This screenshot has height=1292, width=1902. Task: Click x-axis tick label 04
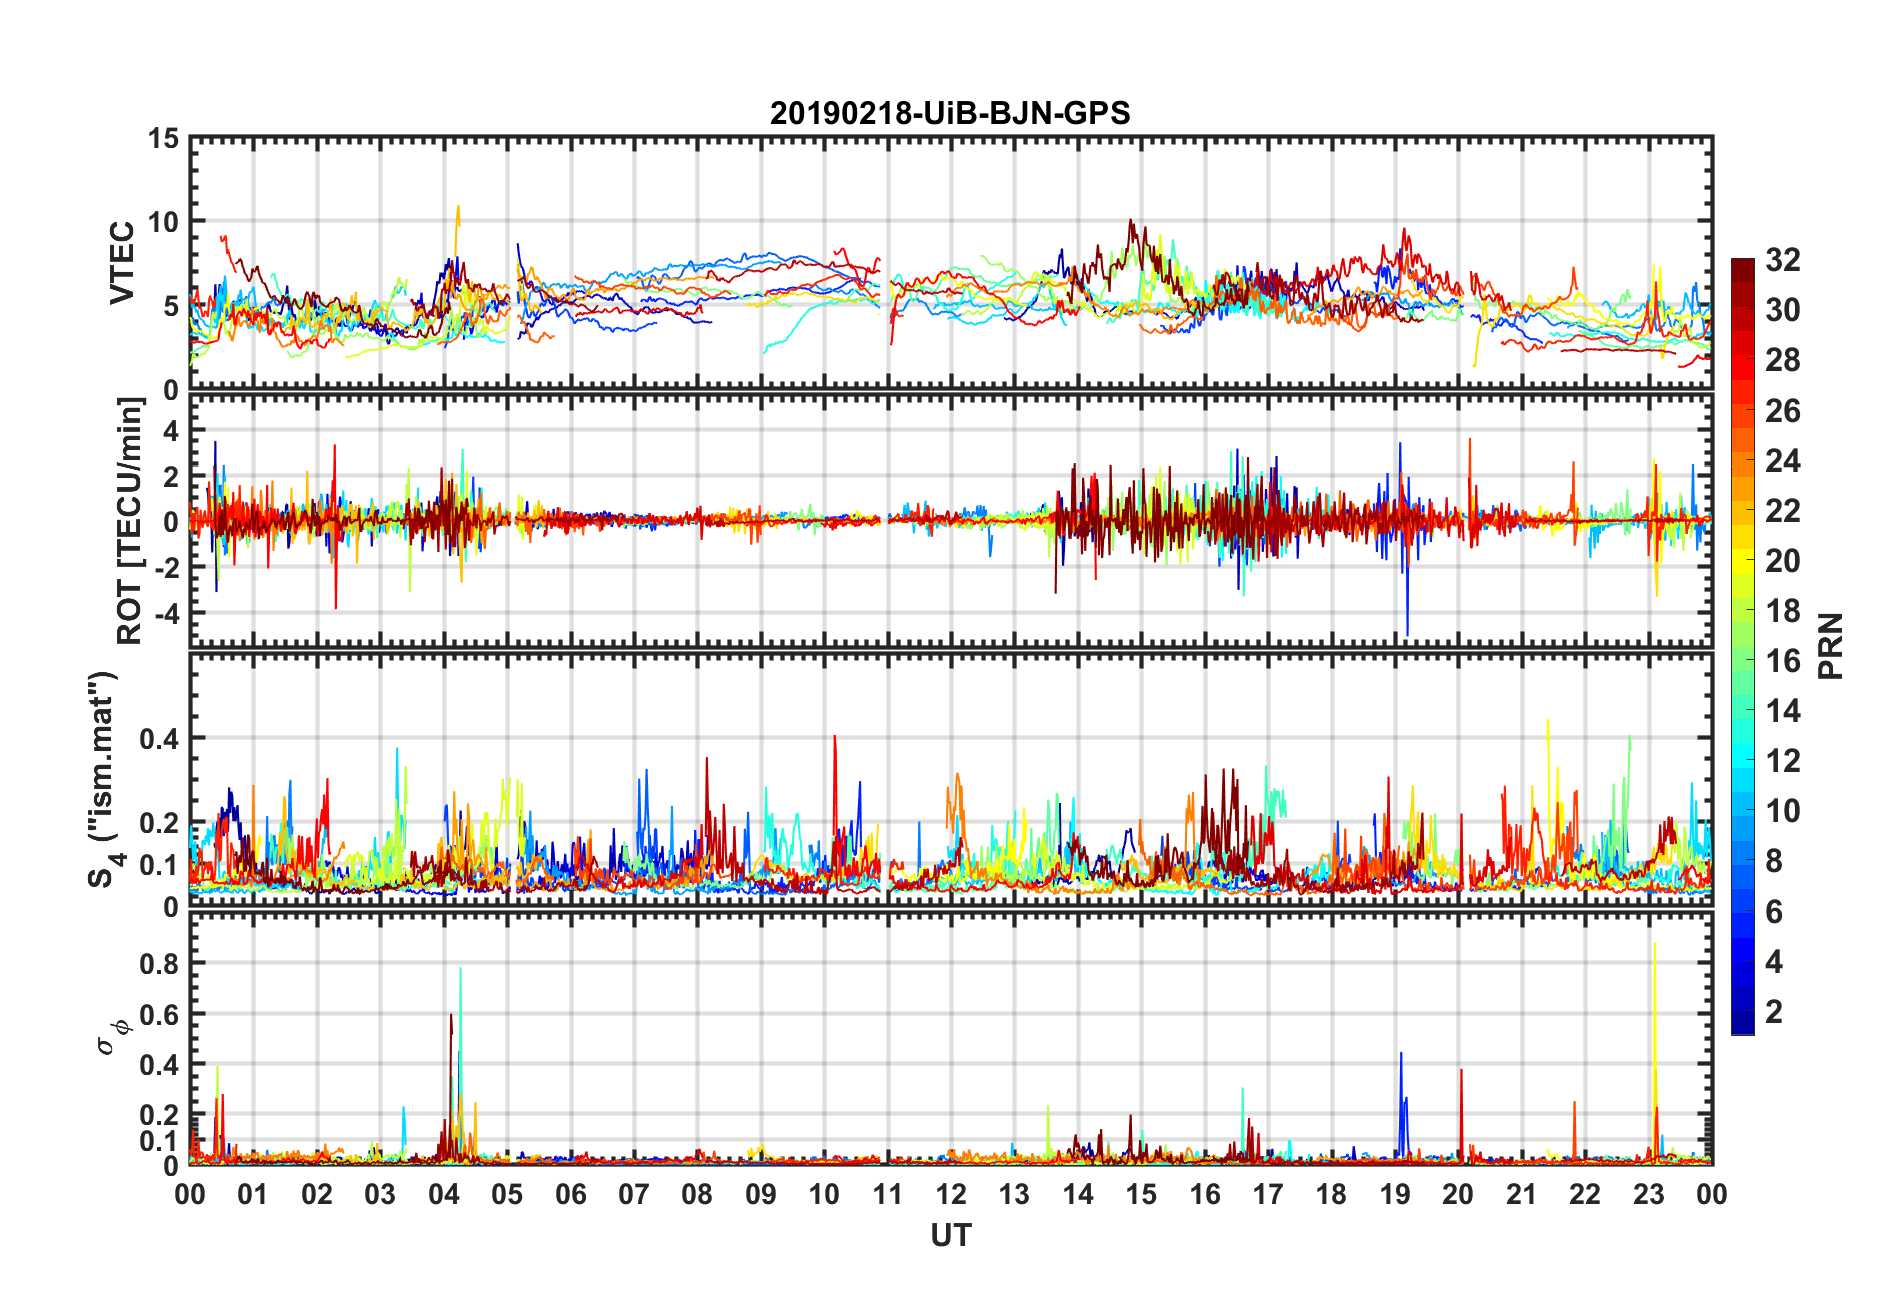click(x=444, y=1194)
